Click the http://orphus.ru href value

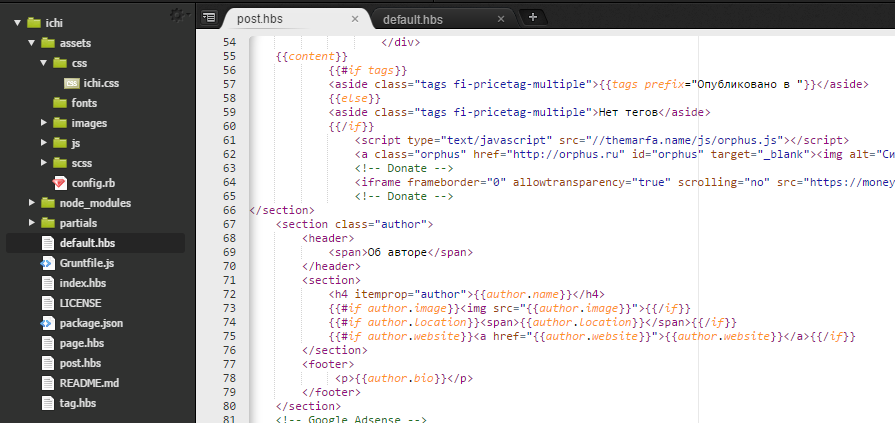[569, 154]
